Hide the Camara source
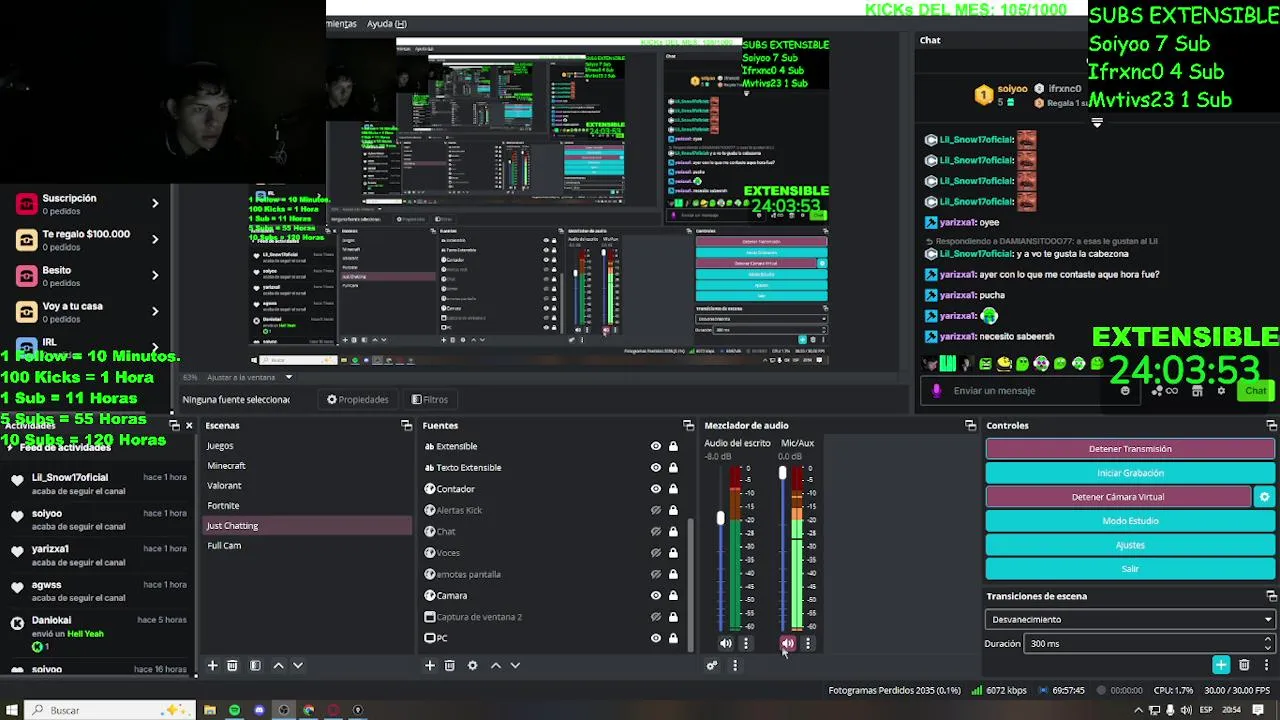 coord(656,595)
